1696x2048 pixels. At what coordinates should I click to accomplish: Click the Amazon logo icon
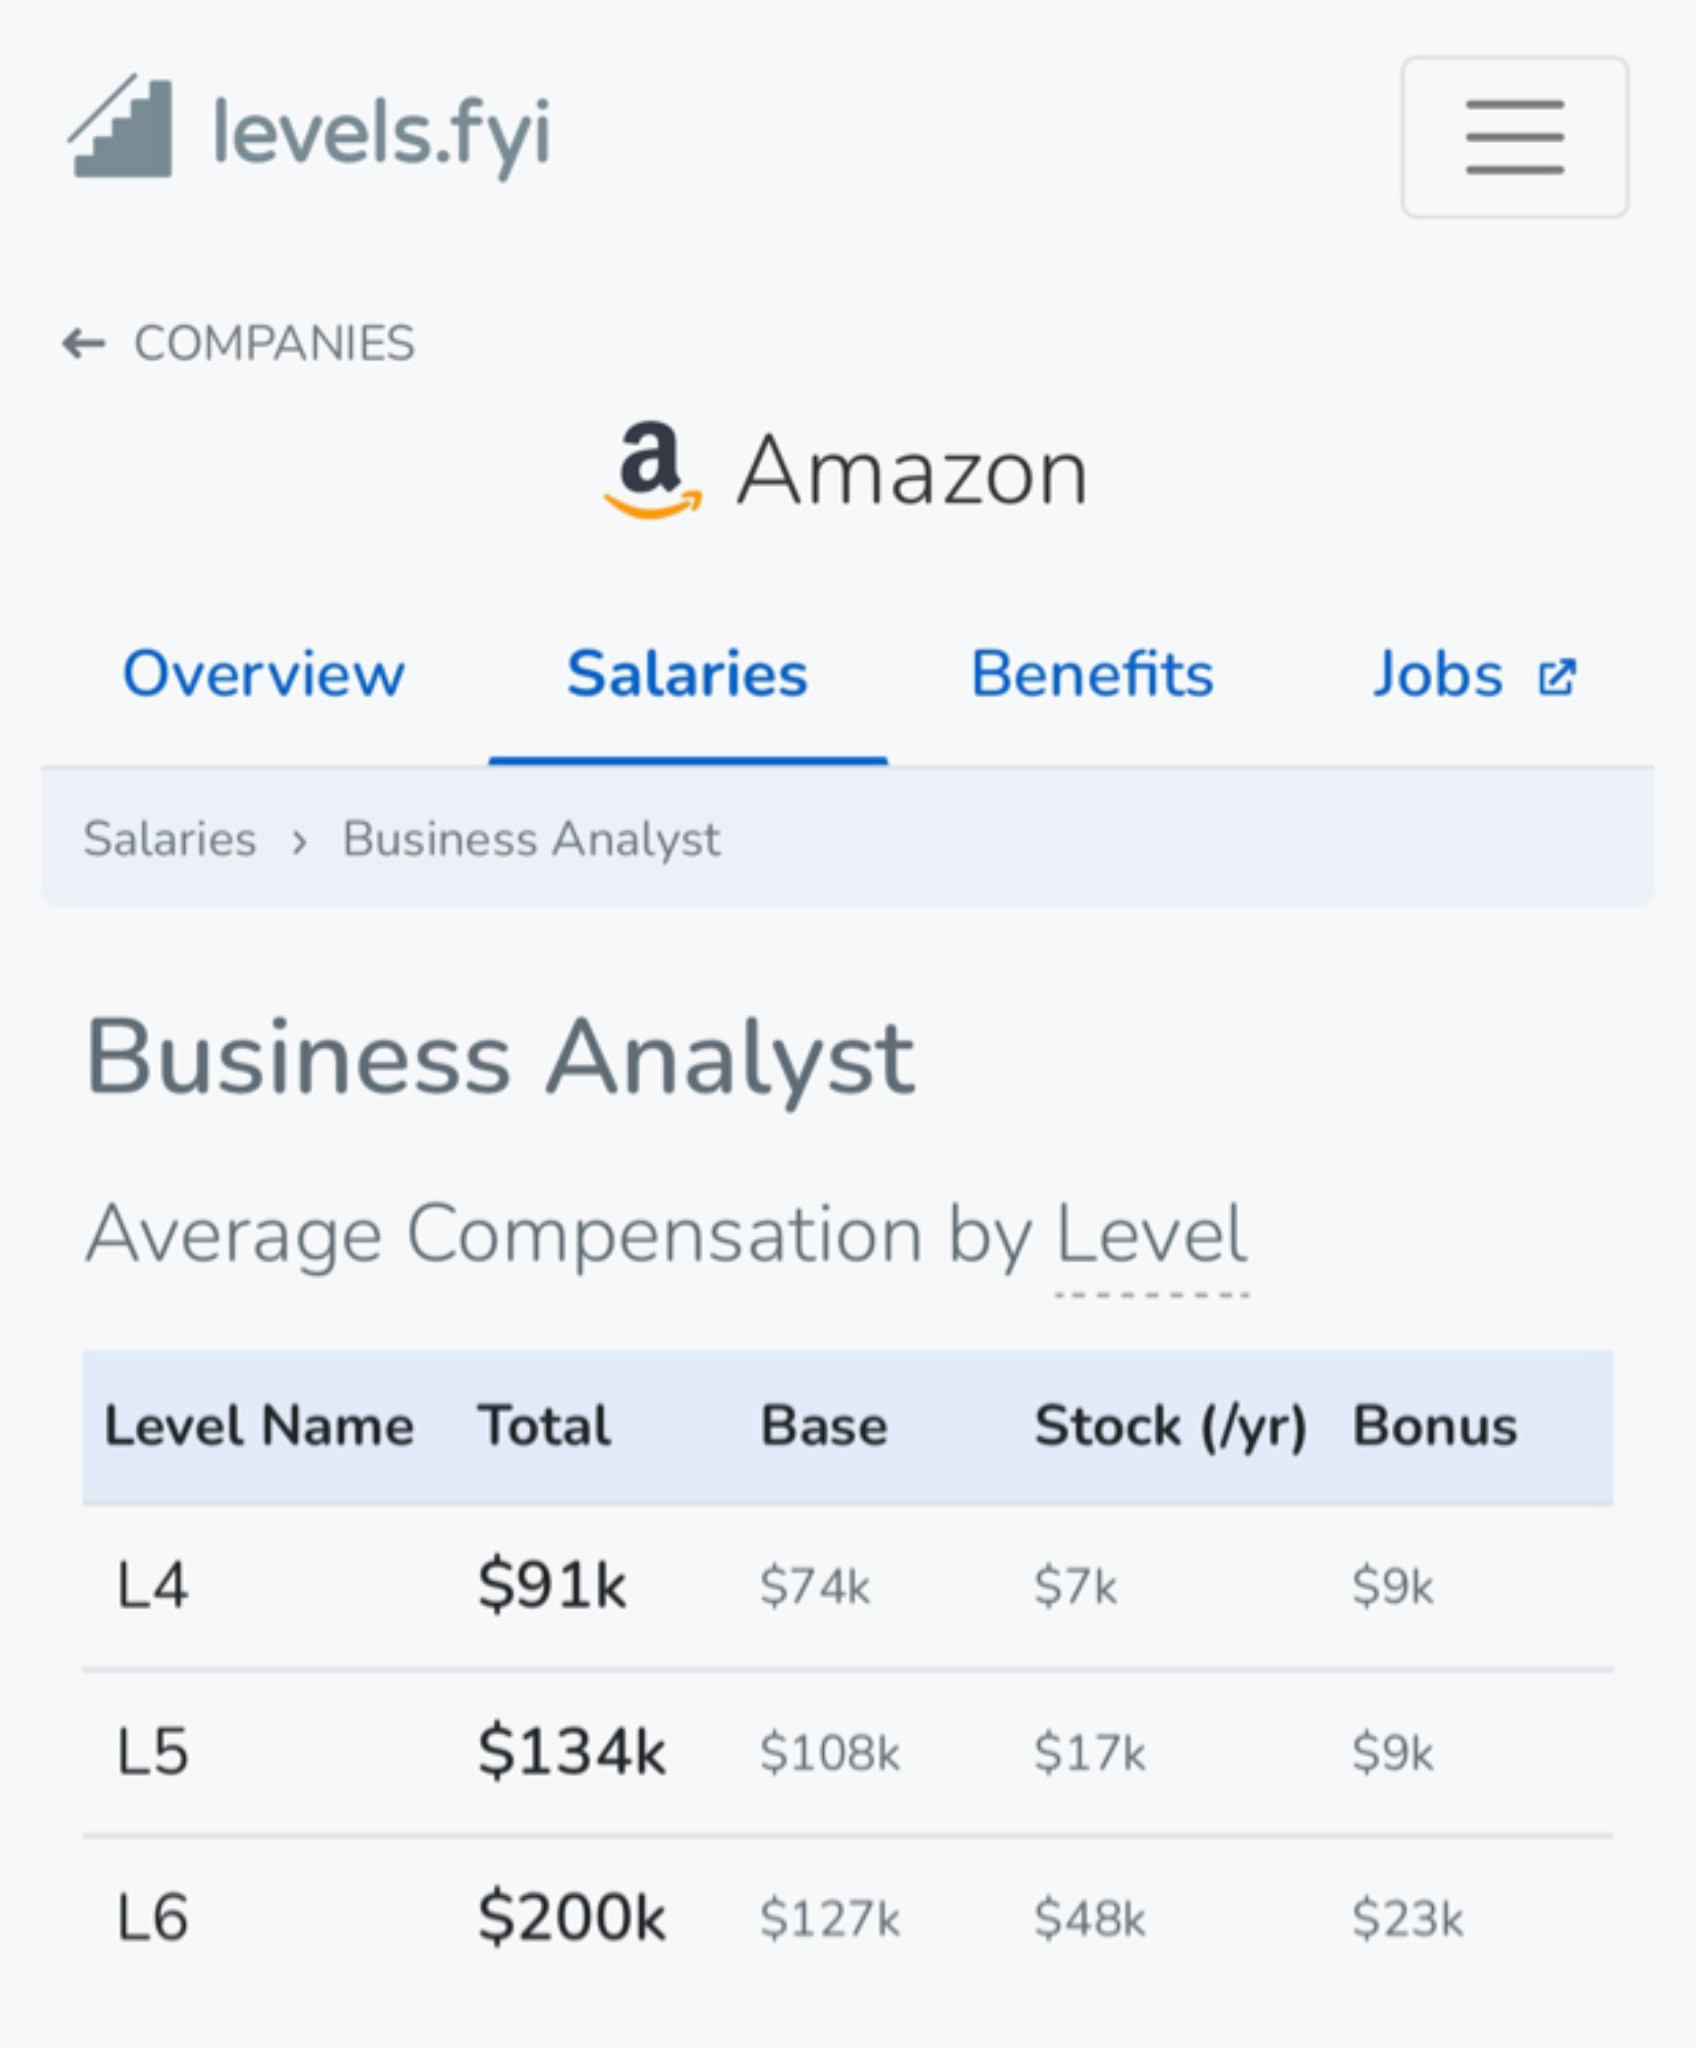click(x=652, y=470)
